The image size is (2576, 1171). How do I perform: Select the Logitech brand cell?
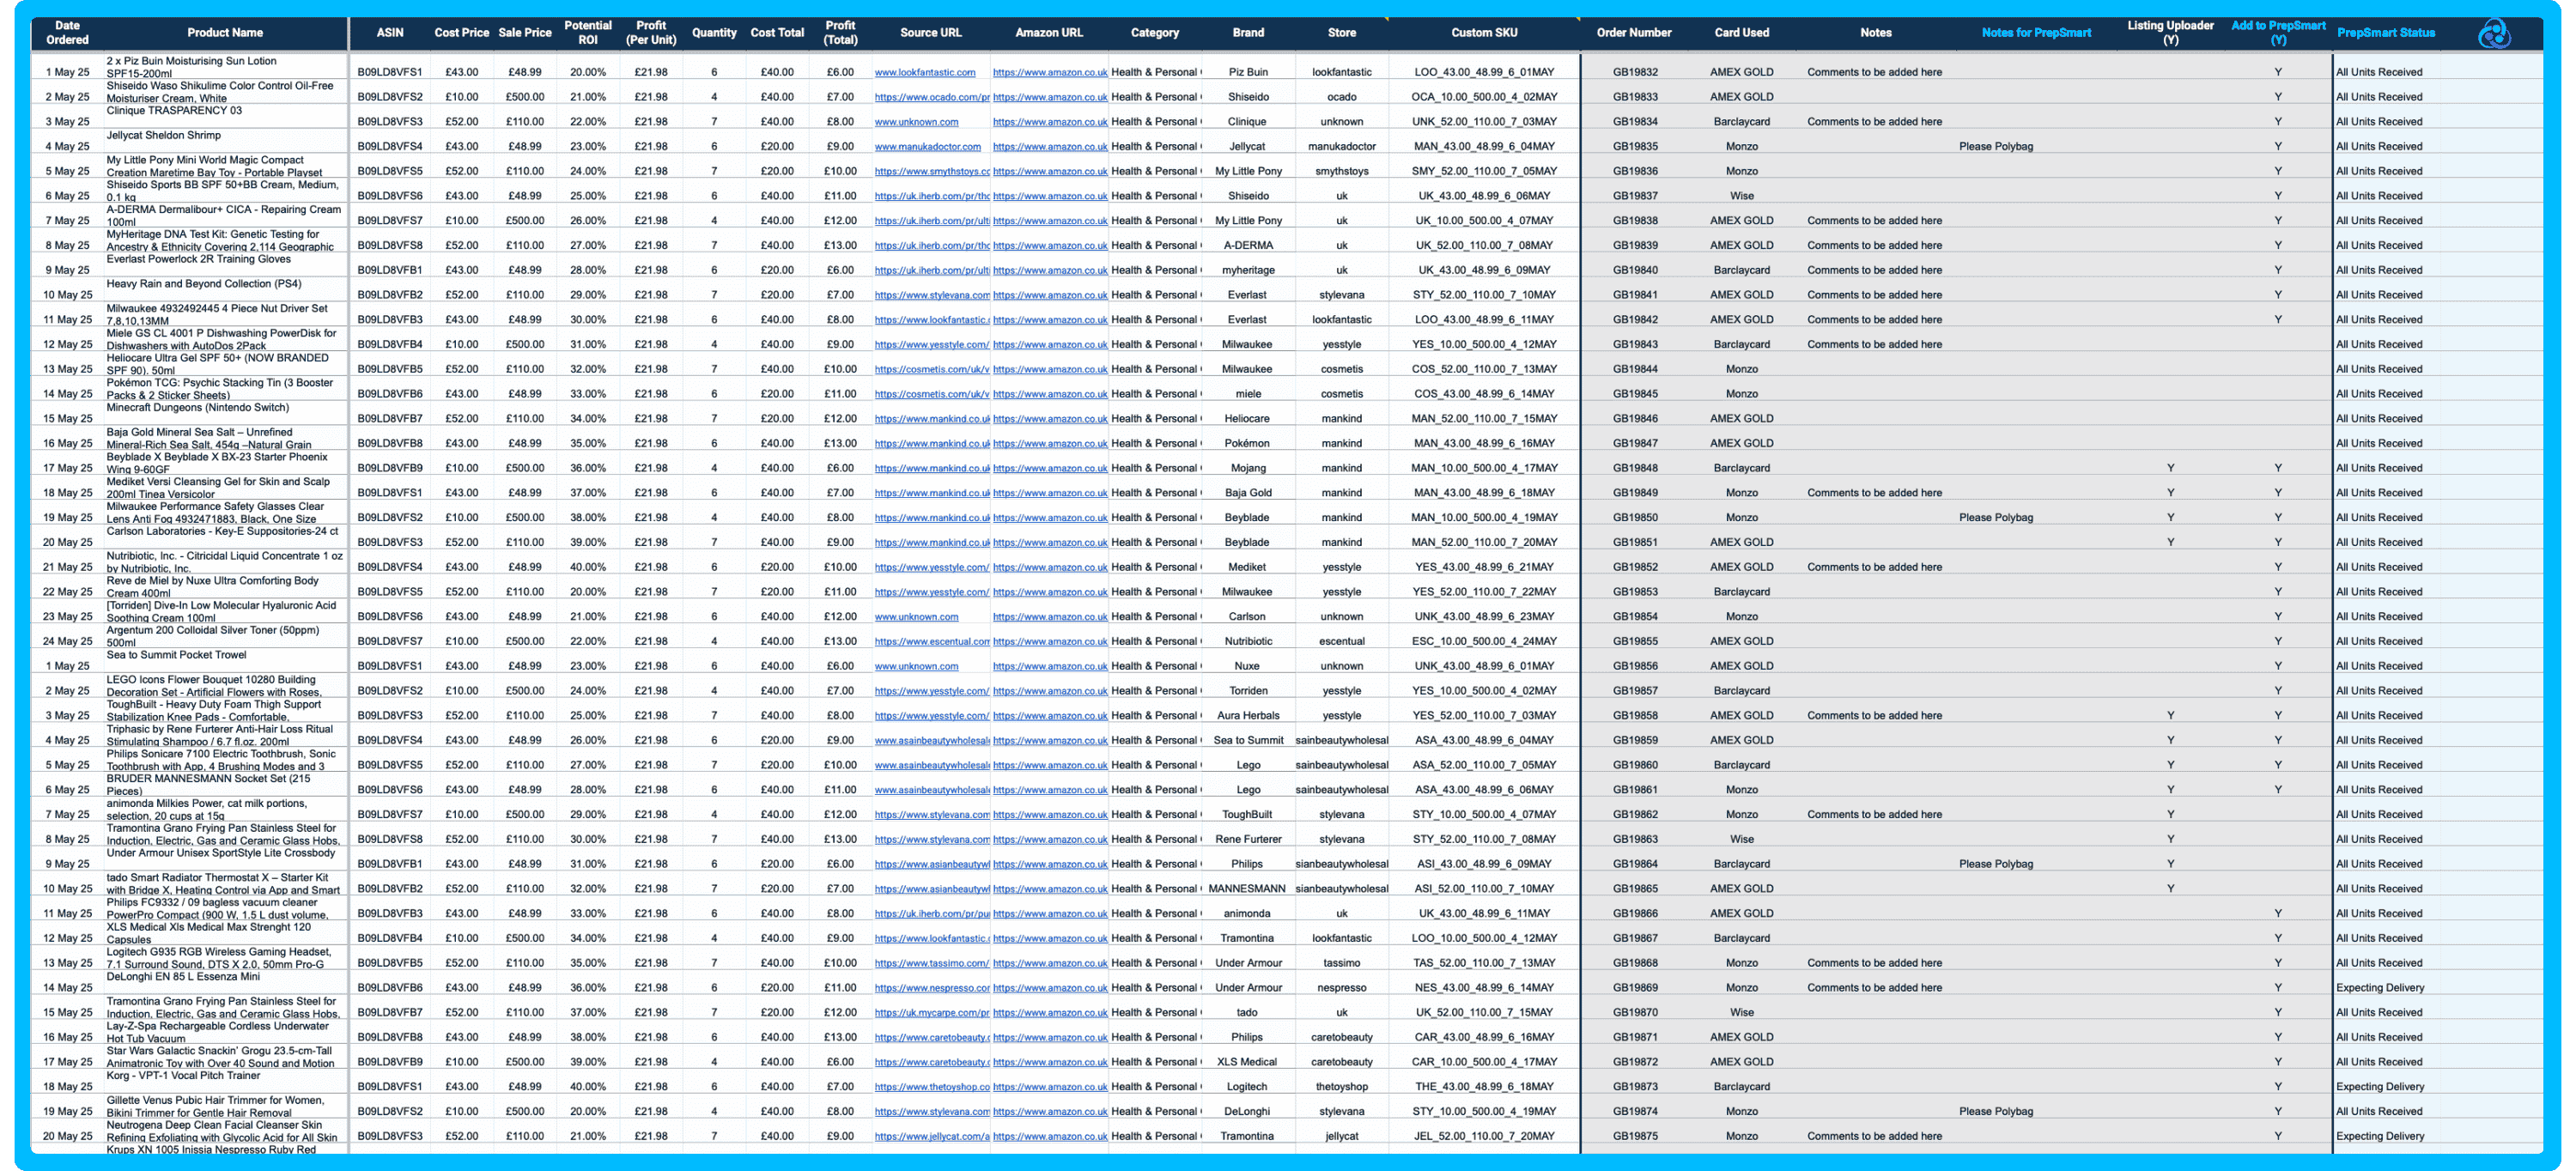tap(1247, 1087)
